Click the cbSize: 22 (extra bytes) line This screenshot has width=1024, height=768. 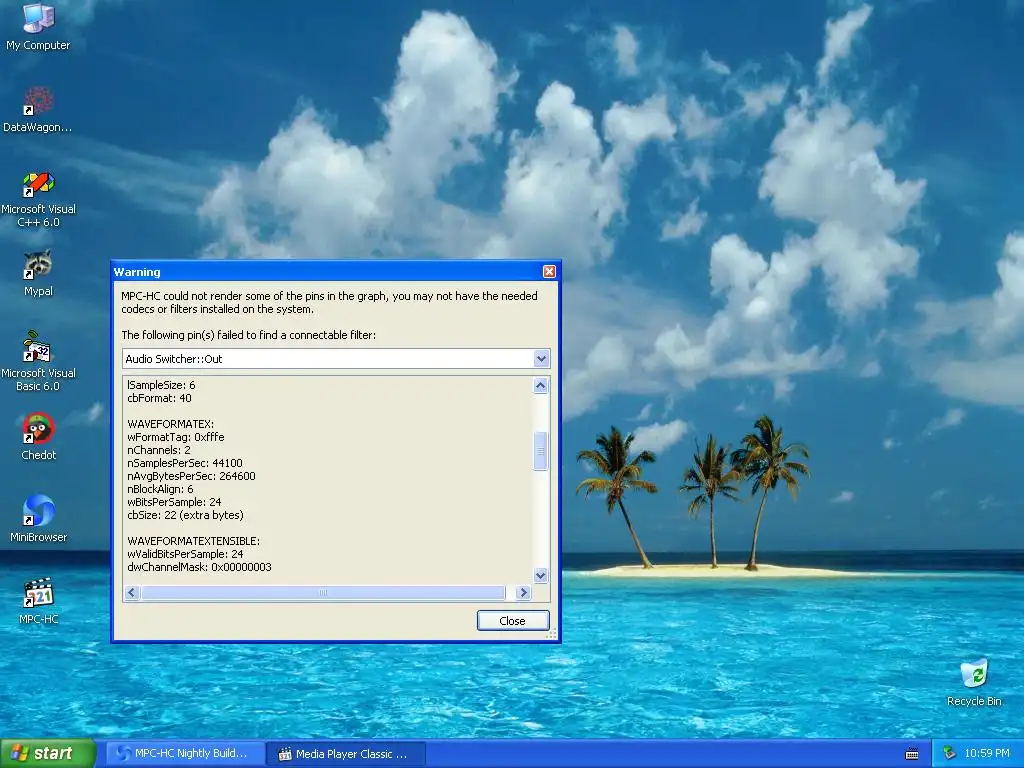pyautogui.click(x=185, y=515)
